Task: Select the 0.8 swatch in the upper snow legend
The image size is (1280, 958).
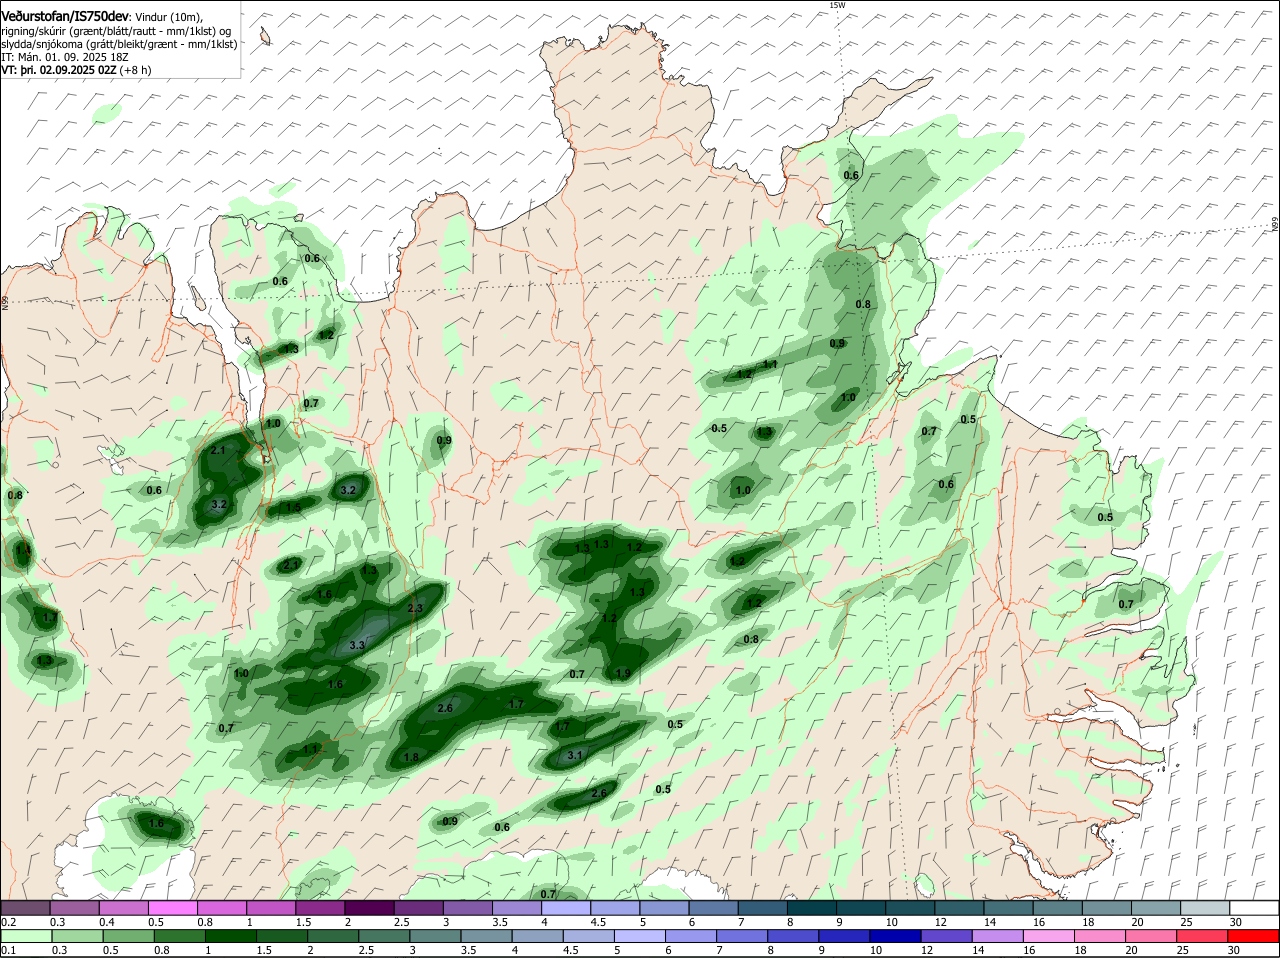Action: point(221,908)
